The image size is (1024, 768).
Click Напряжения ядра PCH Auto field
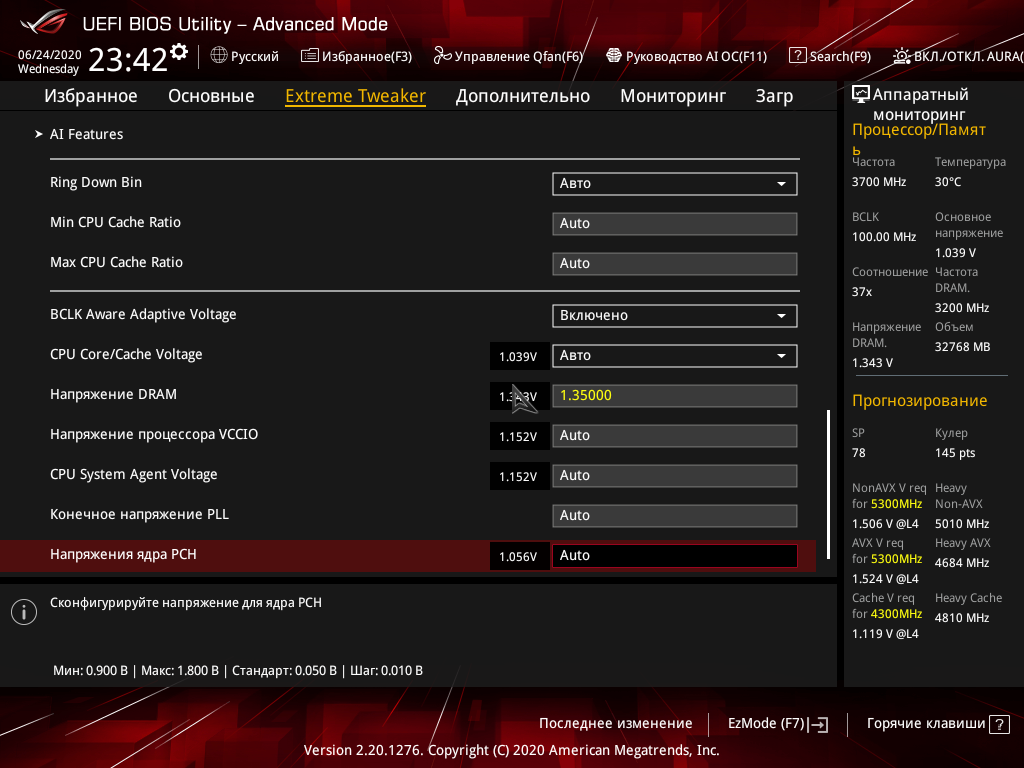(675, 556)
